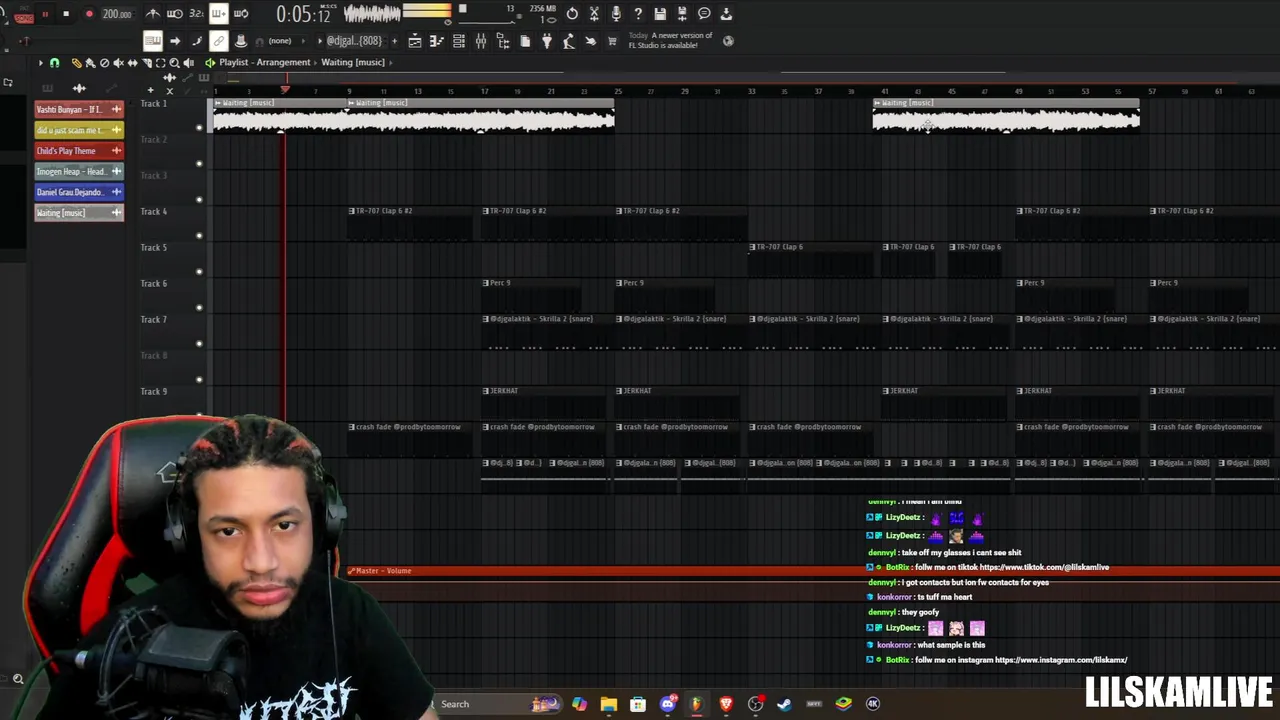The width and height of the screenshot is (1280, 720).
Task: Click Waiting [music] breadcrumb
Action: 353,62
